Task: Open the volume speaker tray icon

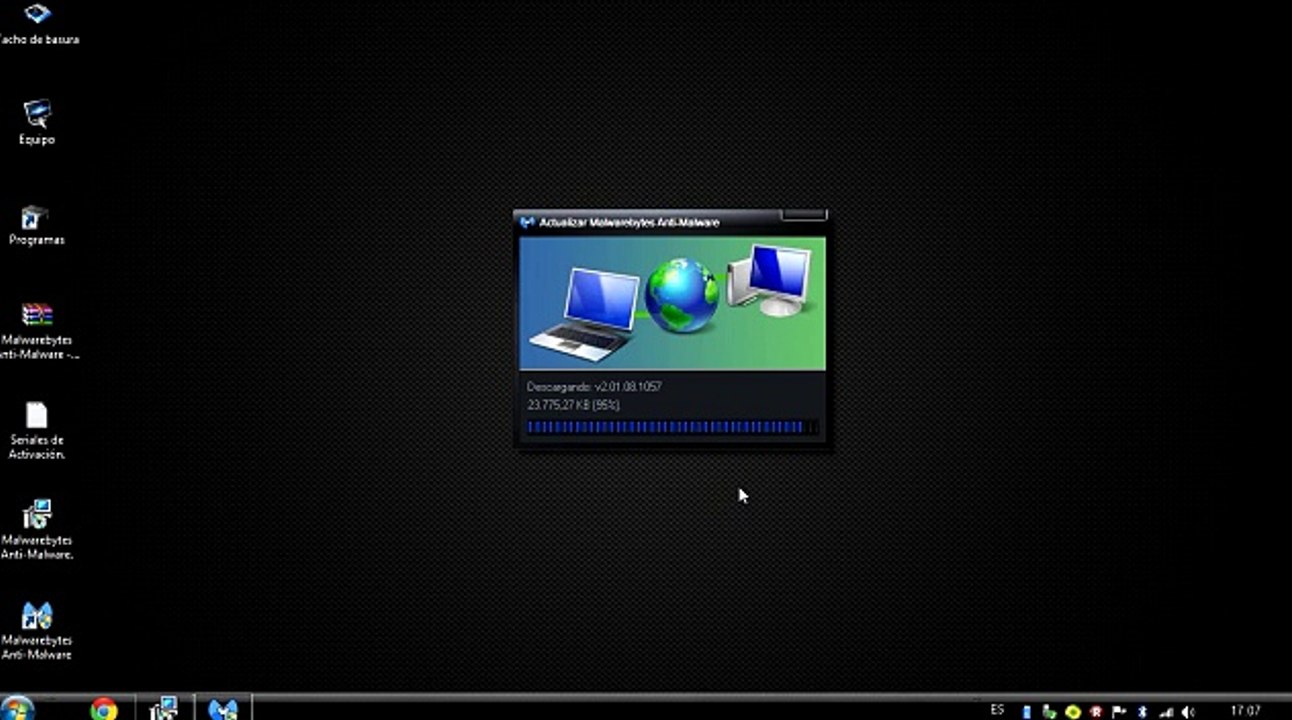Action: tap(1188, 712)
